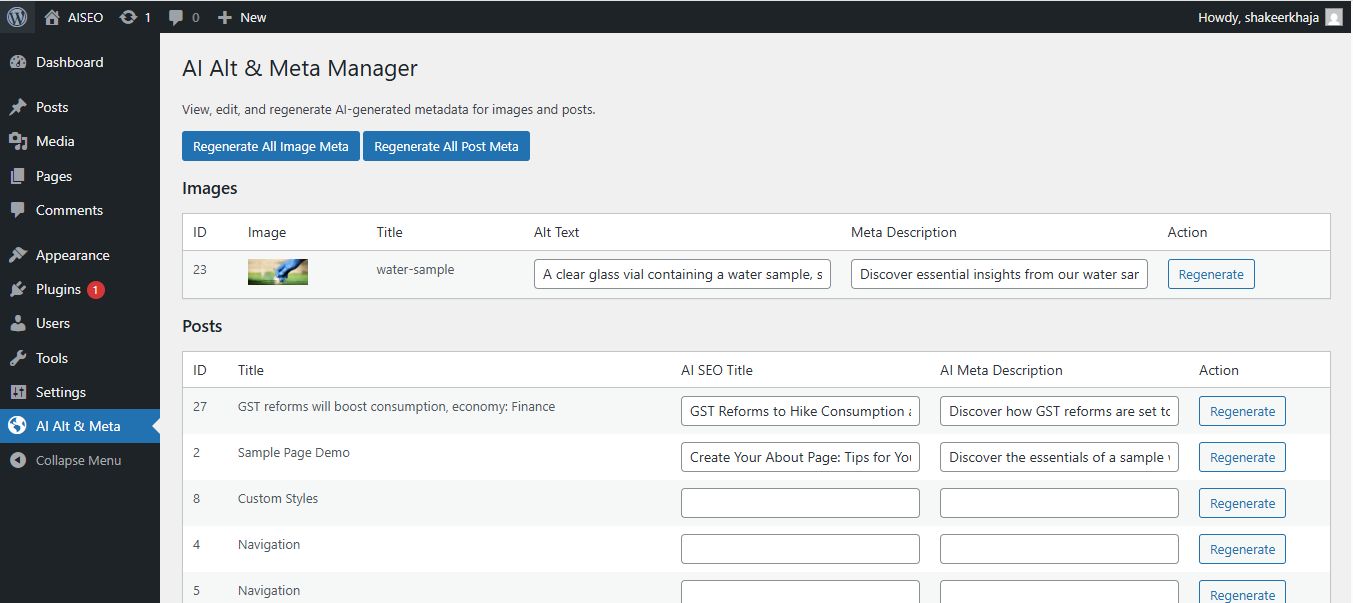Regenerate meta for GST reforms post
Screen dimensions: 1353x603
[1242, 411]
